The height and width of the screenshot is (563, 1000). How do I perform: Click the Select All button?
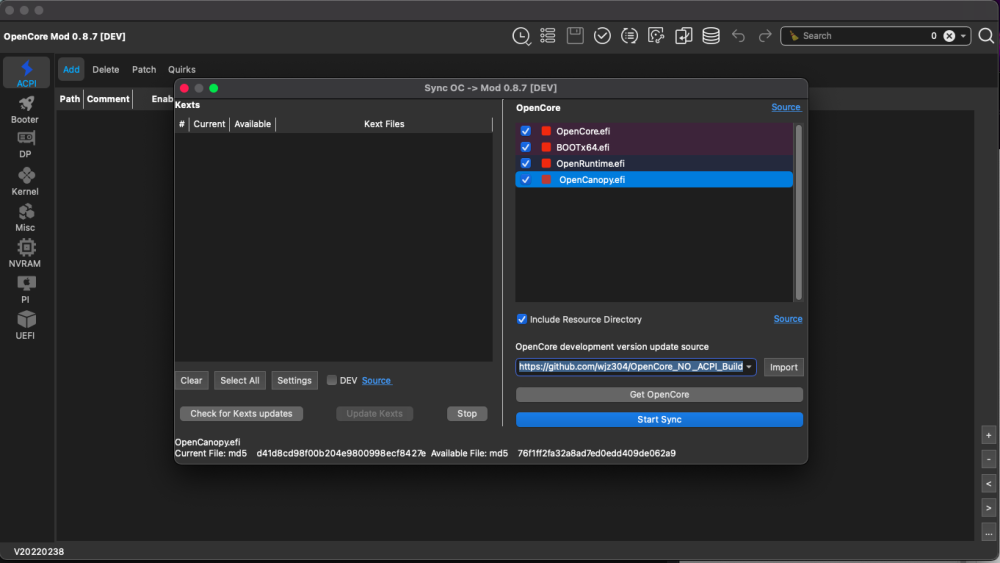tap(240, 380)
